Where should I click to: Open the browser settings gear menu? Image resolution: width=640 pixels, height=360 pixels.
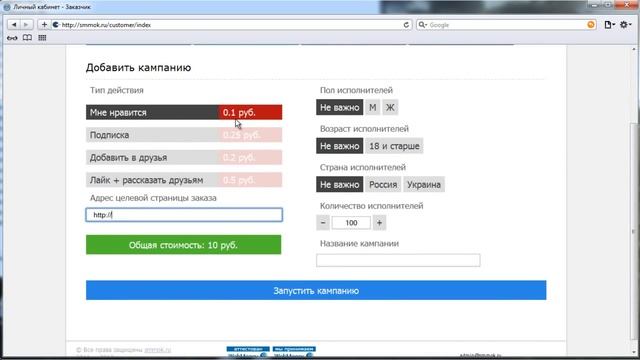pyautogui.click(x=625, y=25)
